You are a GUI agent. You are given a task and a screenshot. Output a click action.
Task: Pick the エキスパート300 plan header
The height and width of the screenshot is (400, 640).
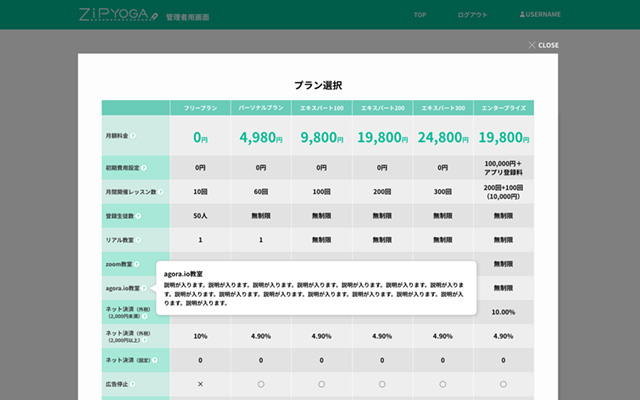click(443, 107)
